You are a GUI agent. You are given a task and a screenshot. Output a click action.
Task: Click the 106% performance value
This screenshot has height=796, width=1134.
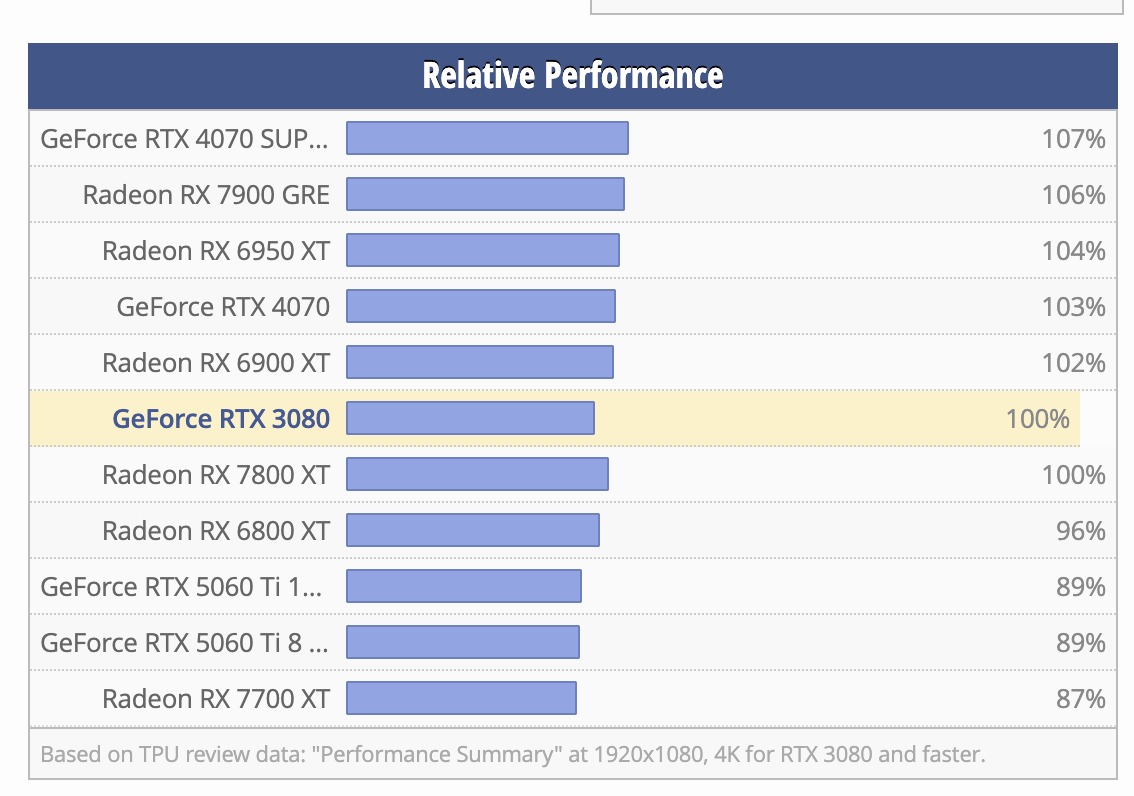[x=1073, y=194]
